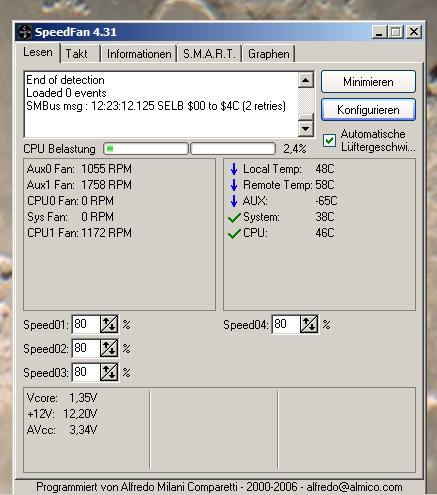Click the SpeedFan fan icon in title bar

click(x=25, y=32)
